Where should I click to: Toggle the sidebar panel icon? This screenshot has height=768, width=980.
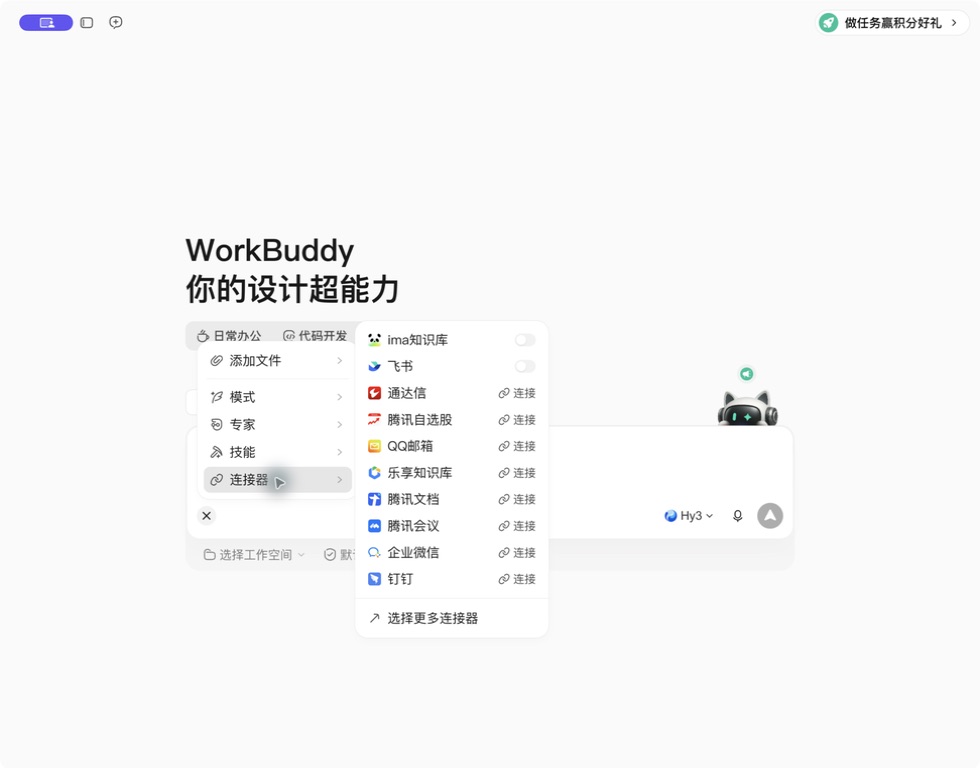tap(87, 22)
